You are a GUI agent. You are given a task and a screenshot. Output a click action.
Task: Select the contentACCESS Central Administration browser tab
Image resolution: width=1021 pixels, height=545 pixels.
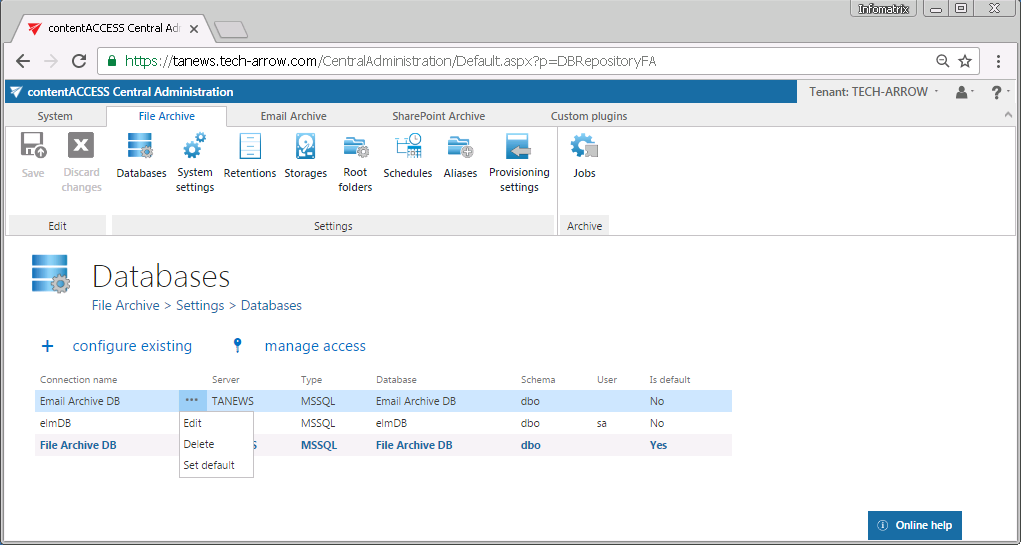click(x=115, y=29)
